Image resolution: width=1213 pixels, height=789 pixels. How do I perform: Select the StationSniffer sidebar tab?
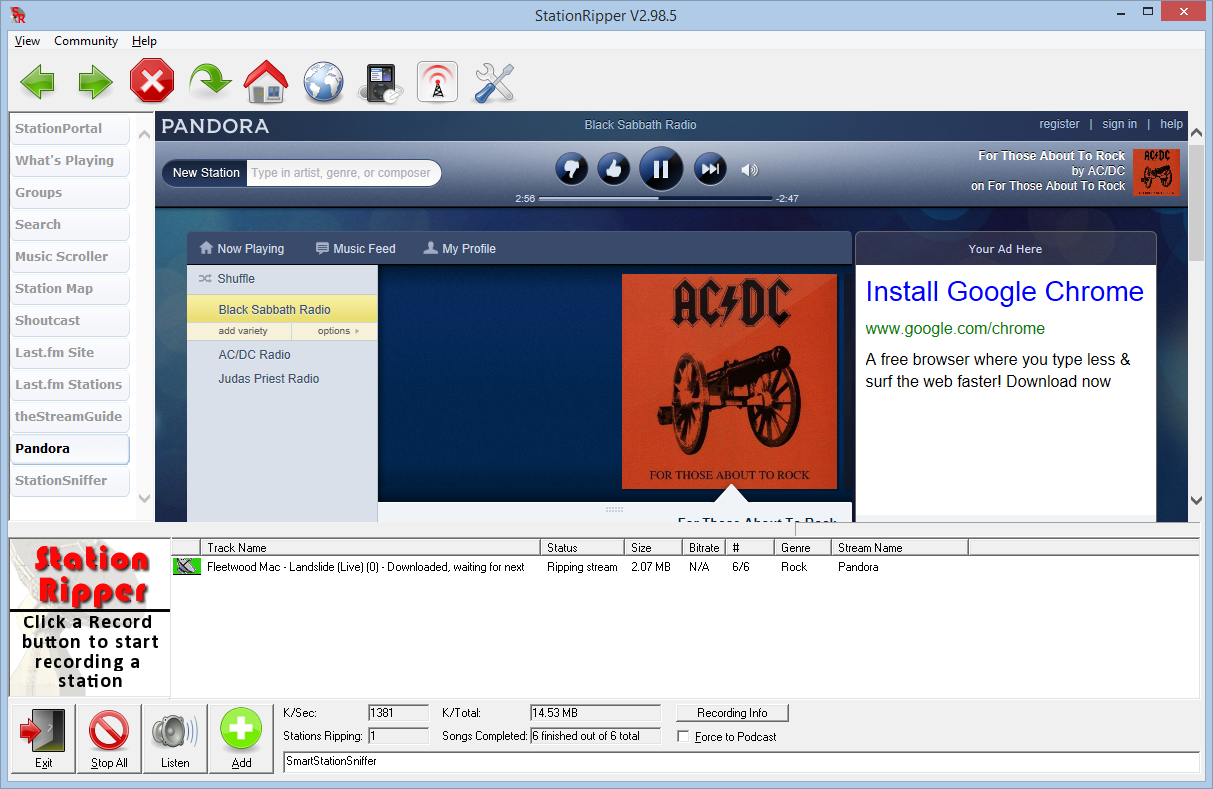point(70,481)
